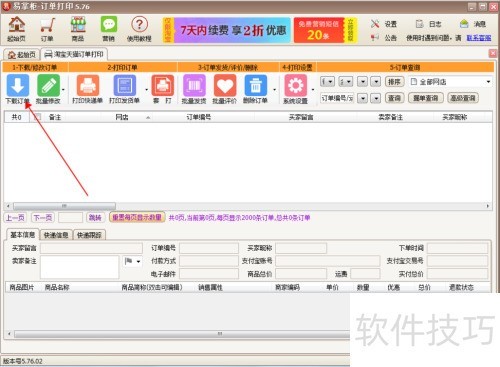Open the 商品 store icon
500x367 pixels.
(78, 29)
